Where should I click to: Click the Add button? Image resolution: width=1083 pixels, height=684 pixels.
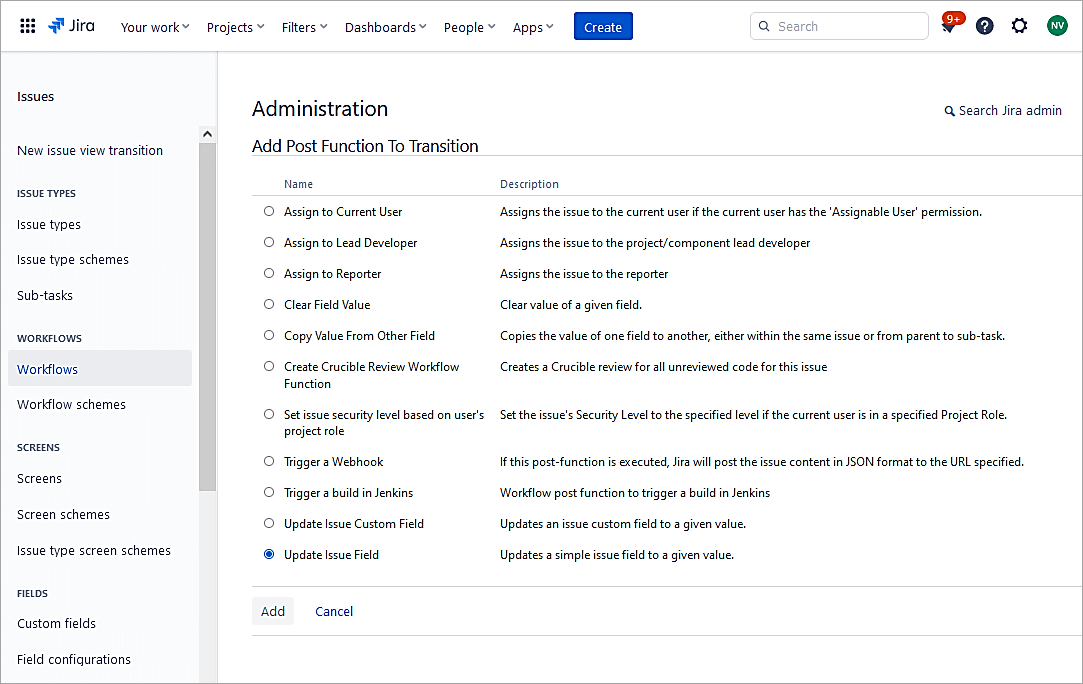click(x=272, y=611)
